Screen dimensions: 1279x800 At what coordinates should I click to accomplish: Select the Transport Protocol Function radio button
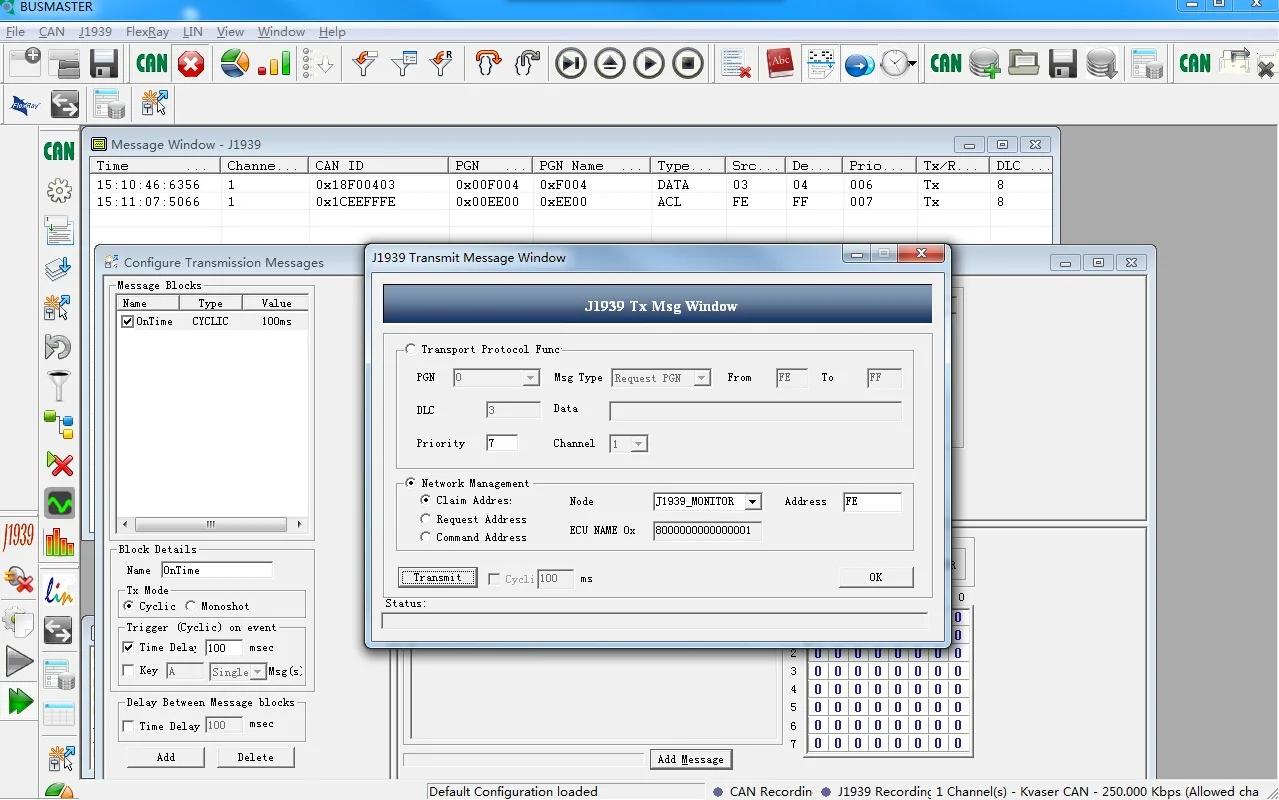click(x=410, y=349)
